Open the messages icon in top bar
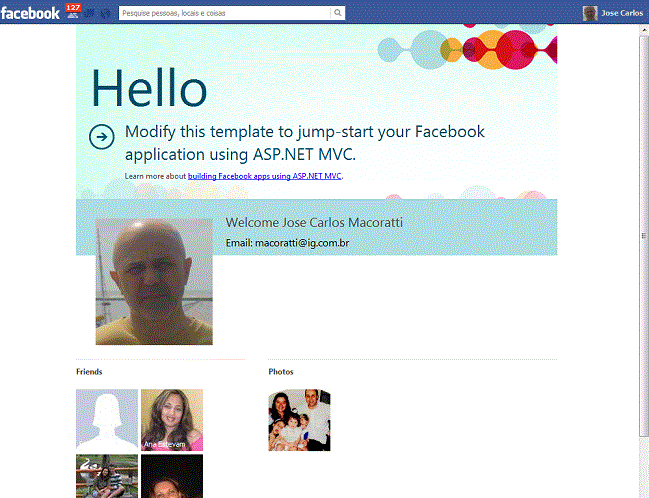This screenshot has height=498, width=649. (x=89, y=13)
